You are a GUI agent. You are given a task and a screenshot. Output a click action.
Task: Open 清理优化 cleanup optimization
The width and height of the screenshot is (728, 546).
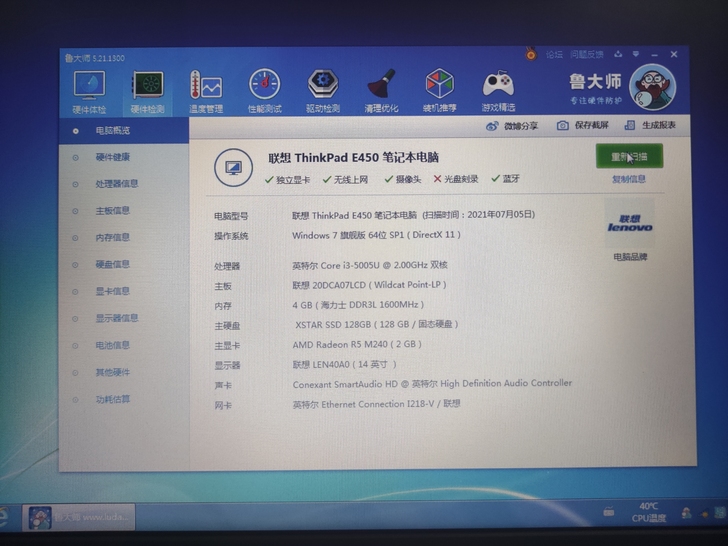point(381,91)
